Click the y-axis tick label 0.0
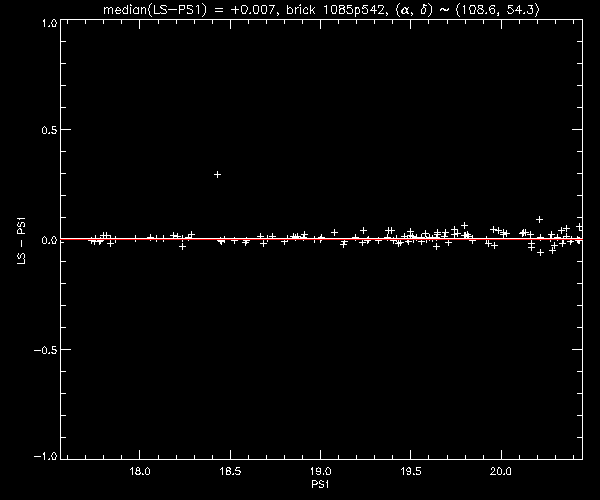Screen dimensions: 600x500 click(x=49, y=240)
